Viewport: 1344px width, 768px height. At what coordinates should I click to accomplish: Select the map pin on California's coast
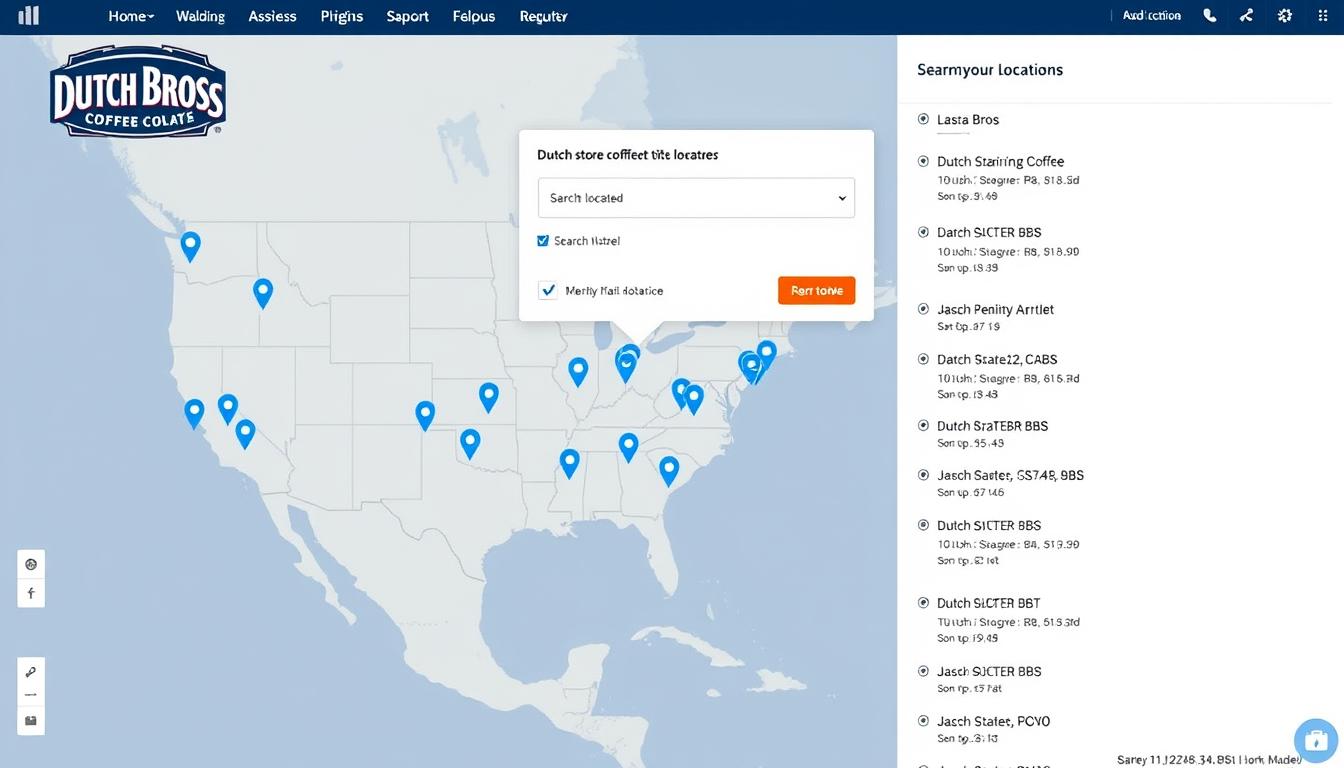pos(194,413)
